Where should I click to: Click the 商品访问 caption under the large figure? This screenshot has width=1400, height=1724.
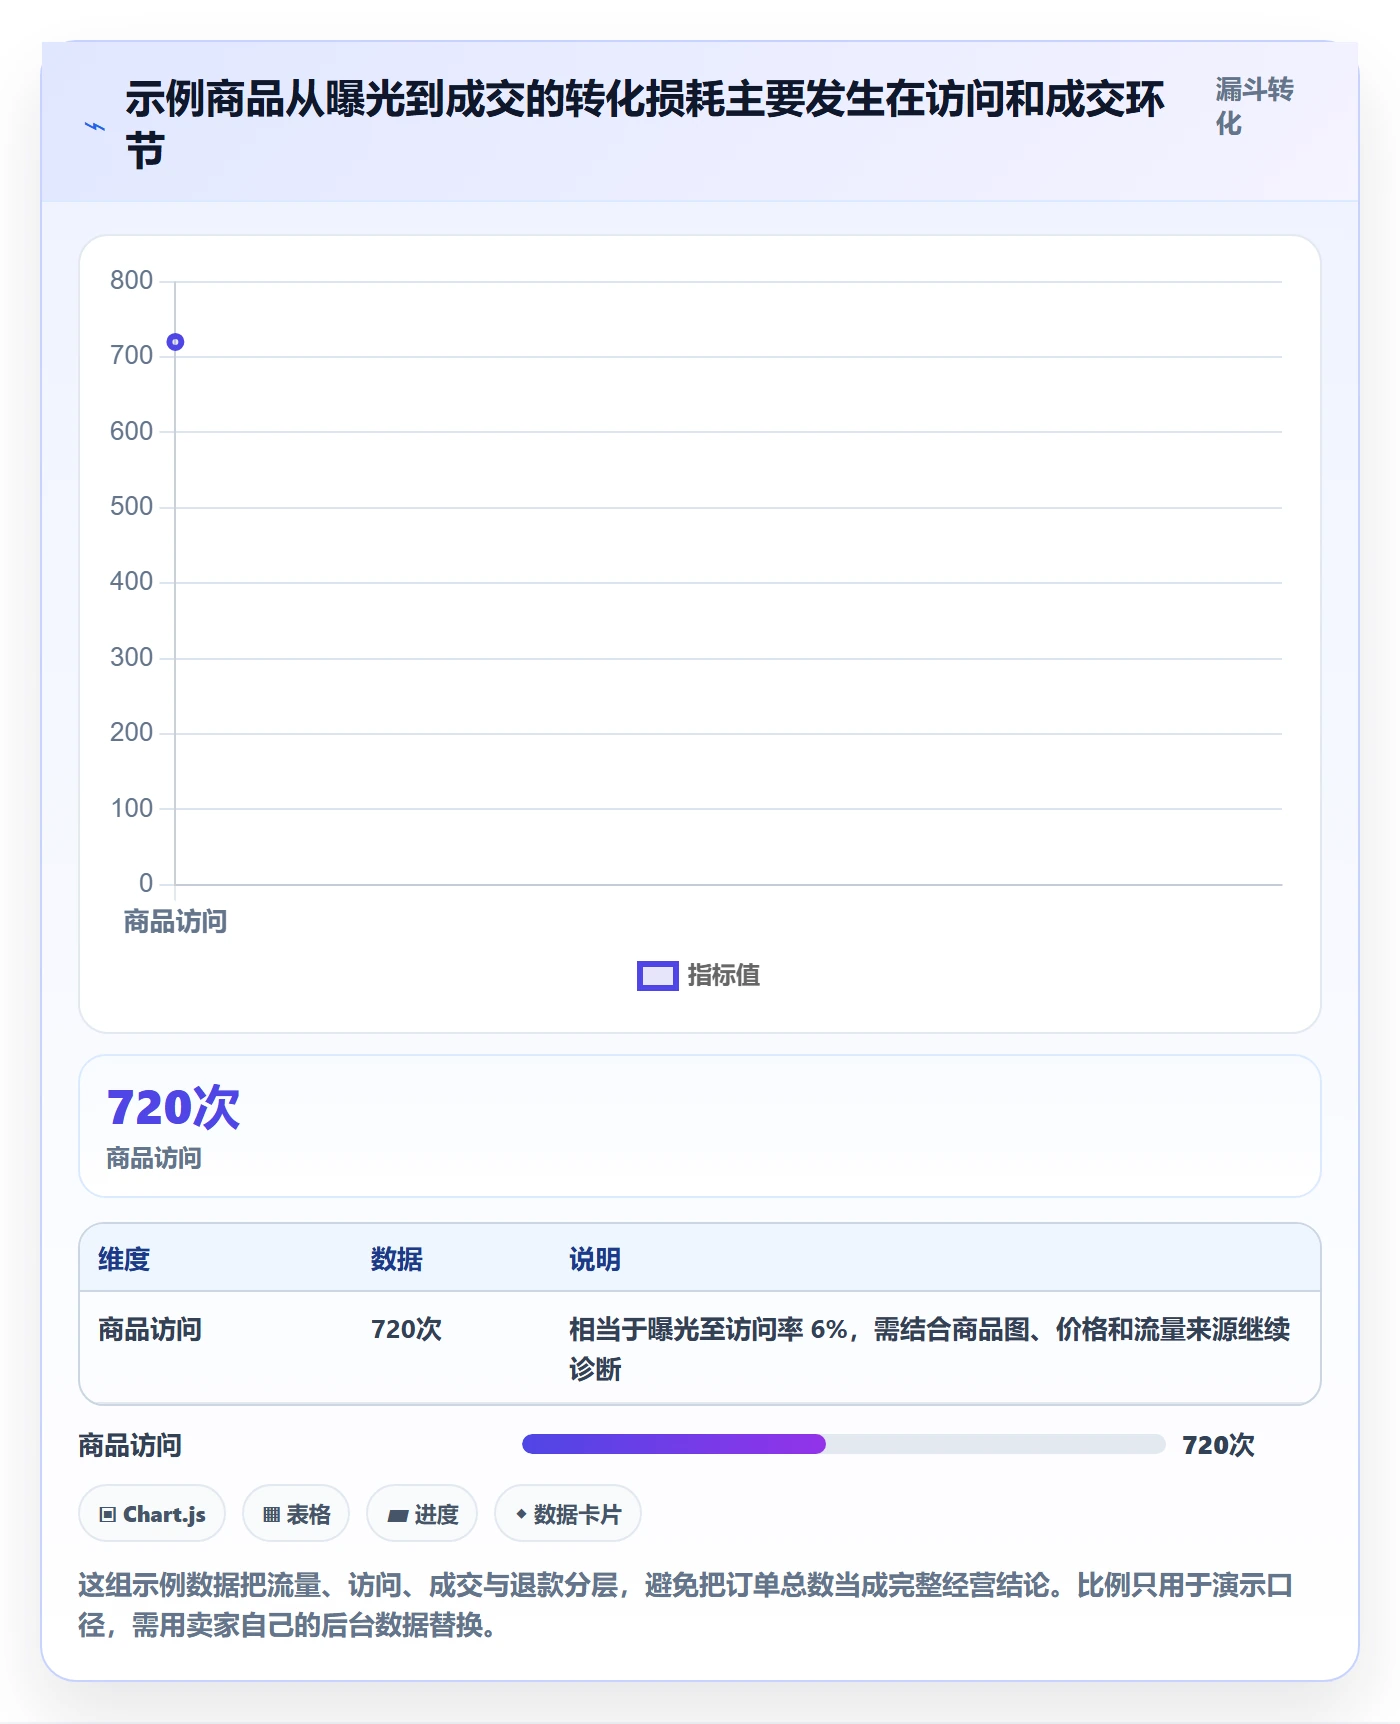pos(154,1158)
